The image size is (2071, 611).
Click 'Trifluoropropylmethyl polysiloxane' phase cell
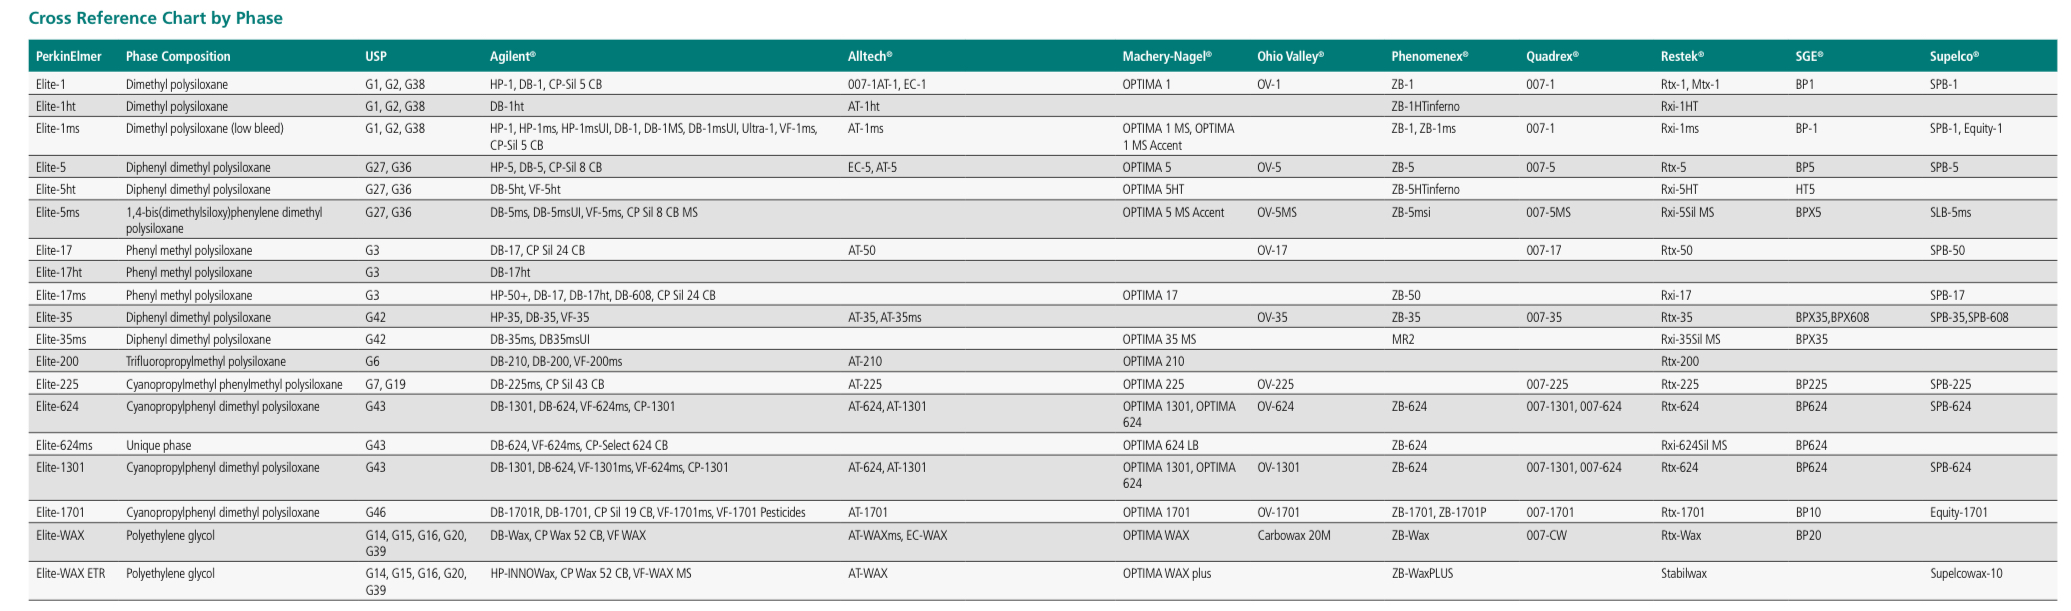pos(206,362)
